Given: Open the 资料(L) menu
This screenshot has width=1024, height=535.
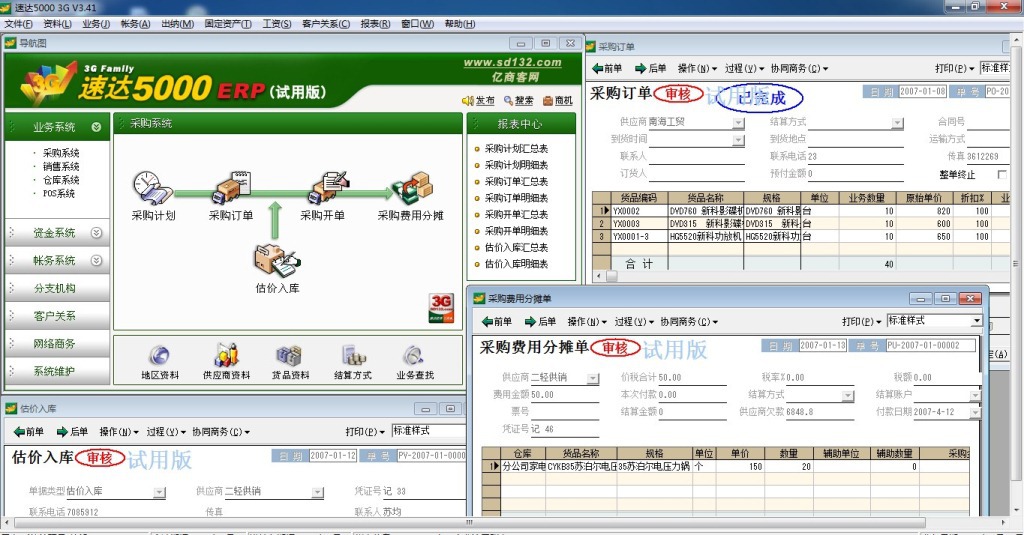Looking at the screenshot, I should 57,24.
